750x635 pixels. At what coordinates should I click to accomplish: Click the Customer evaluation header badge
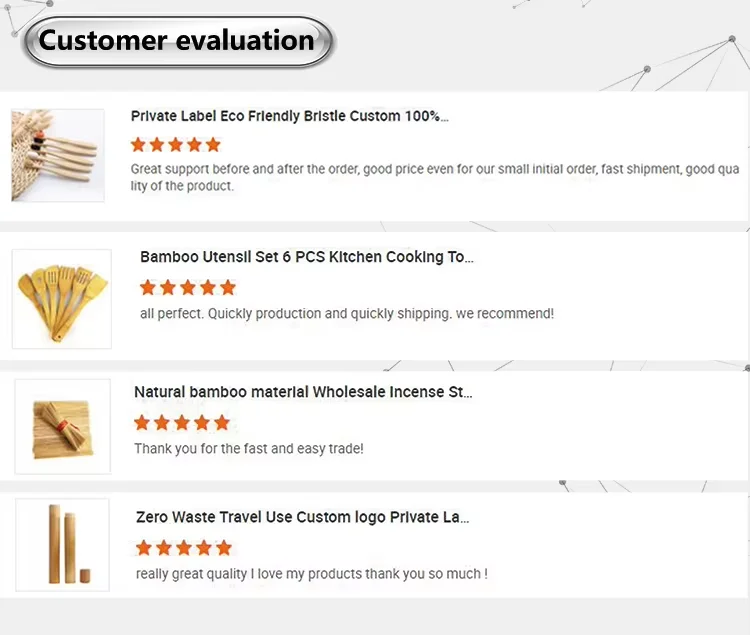(178, 41)
